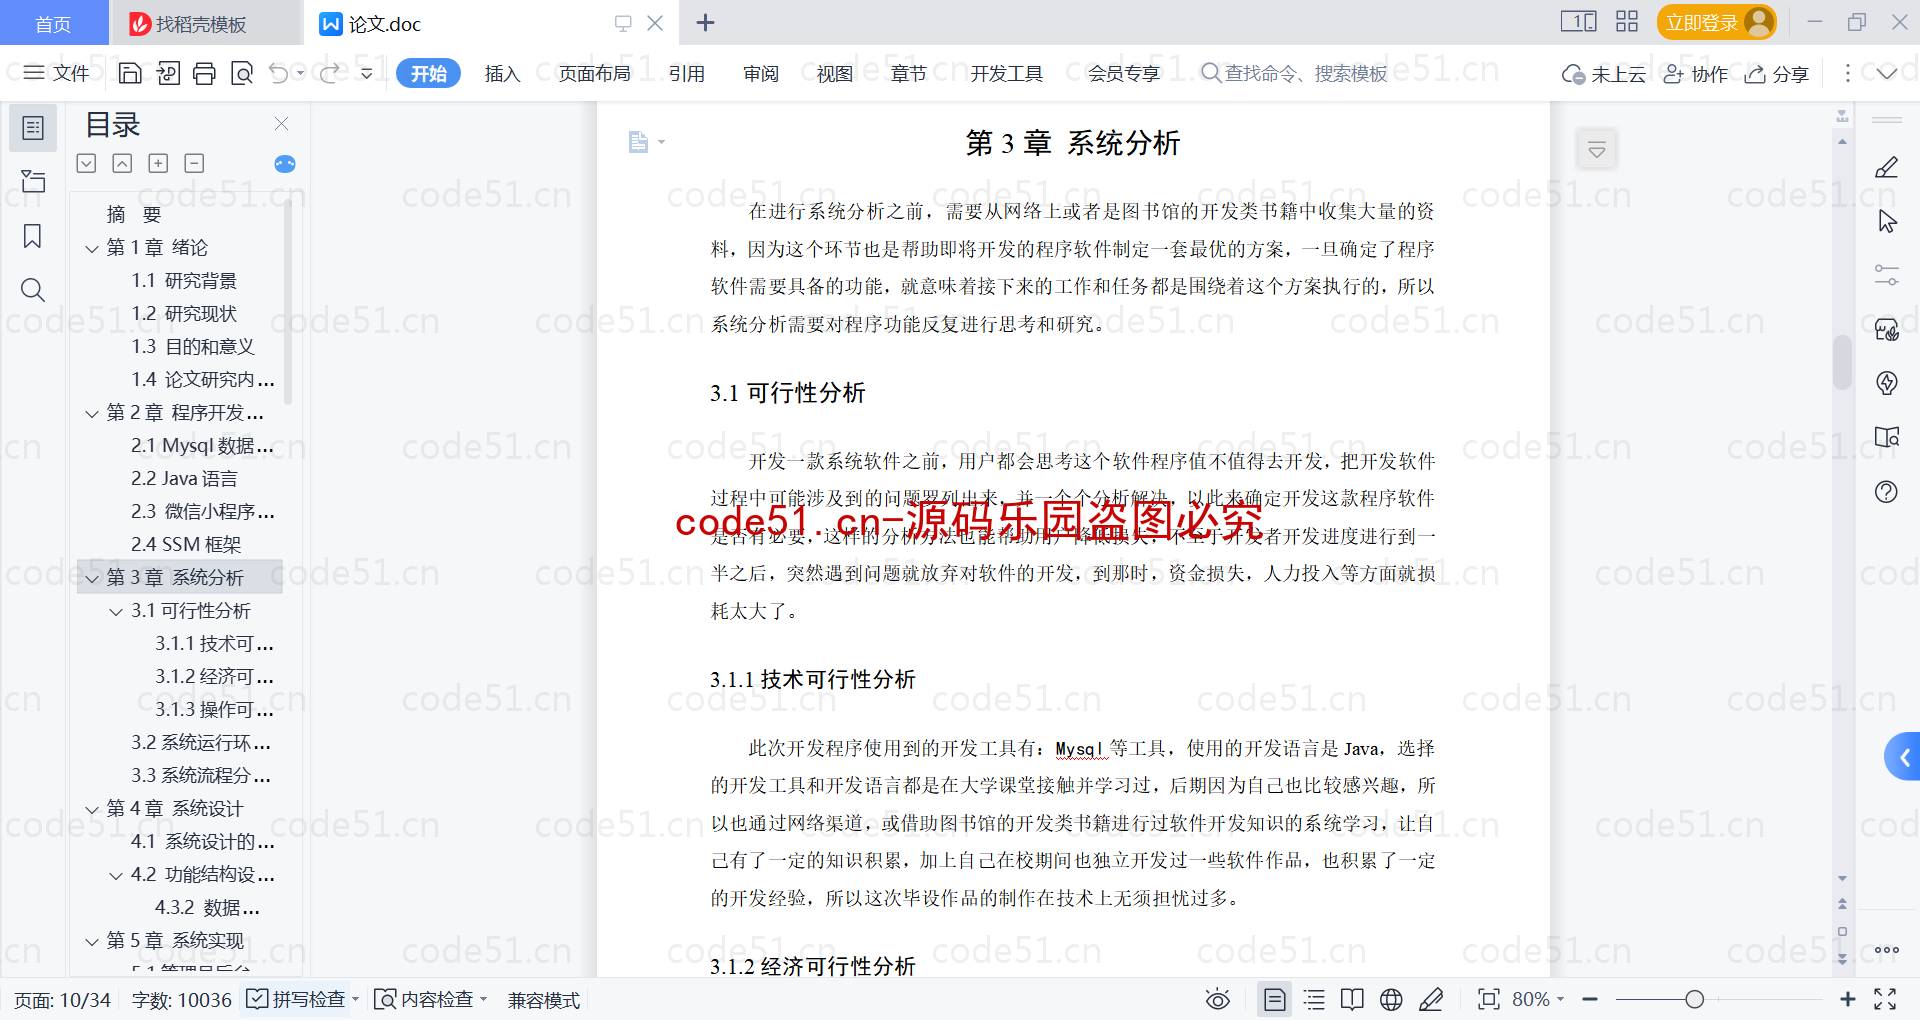Collapse all headings icon in TOC panel
Screen dimensions: 1920x1020
[x=122, y=163]
